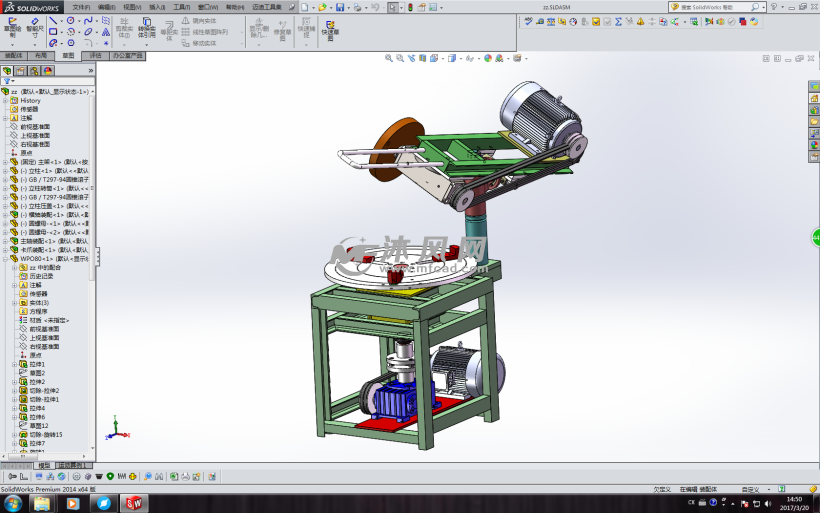The width and height of the screenshot is (820, 513).
Task: Select the Corner Rectangle sketch tool
Action: click(53, 32)
